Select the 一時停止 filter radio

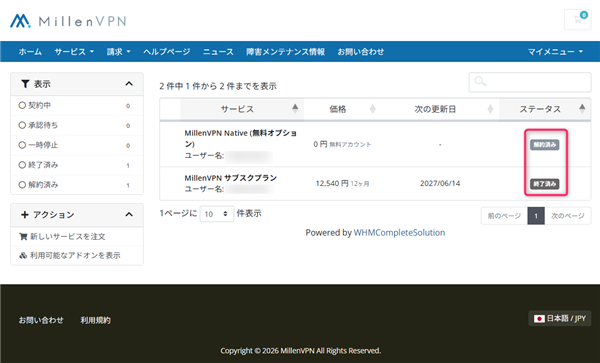tap(22, 145)
